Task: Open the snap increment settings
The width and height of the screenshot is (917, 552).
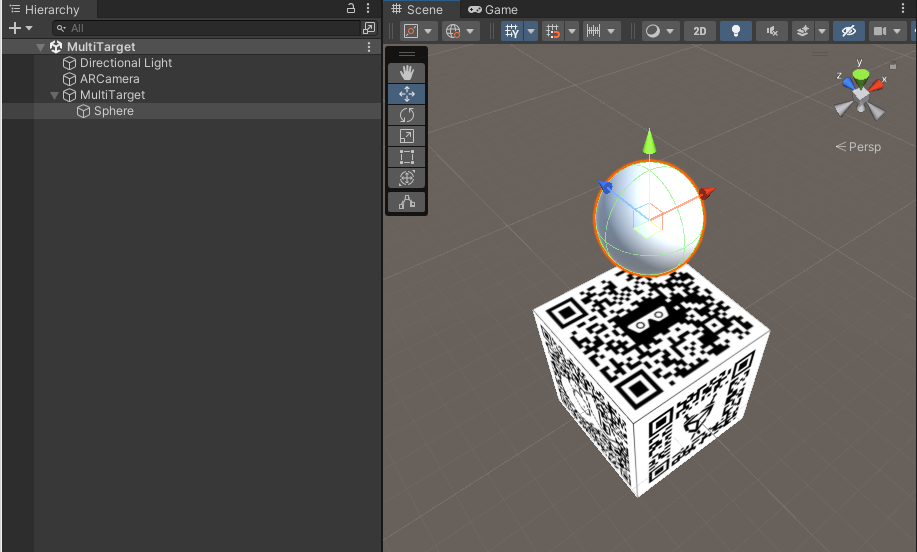Action: click(x=594, y=31)
